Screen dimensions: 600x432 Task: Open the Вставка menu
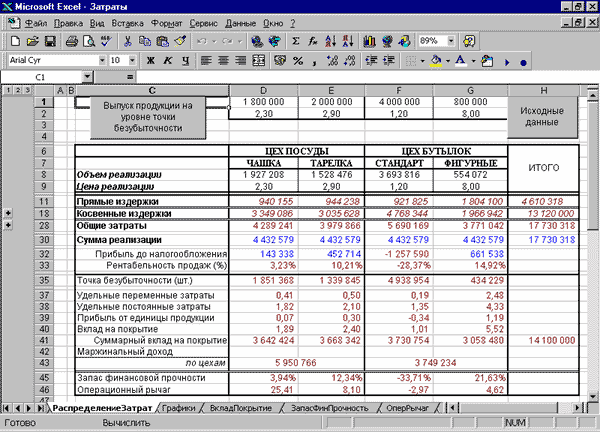coord(127,23)
